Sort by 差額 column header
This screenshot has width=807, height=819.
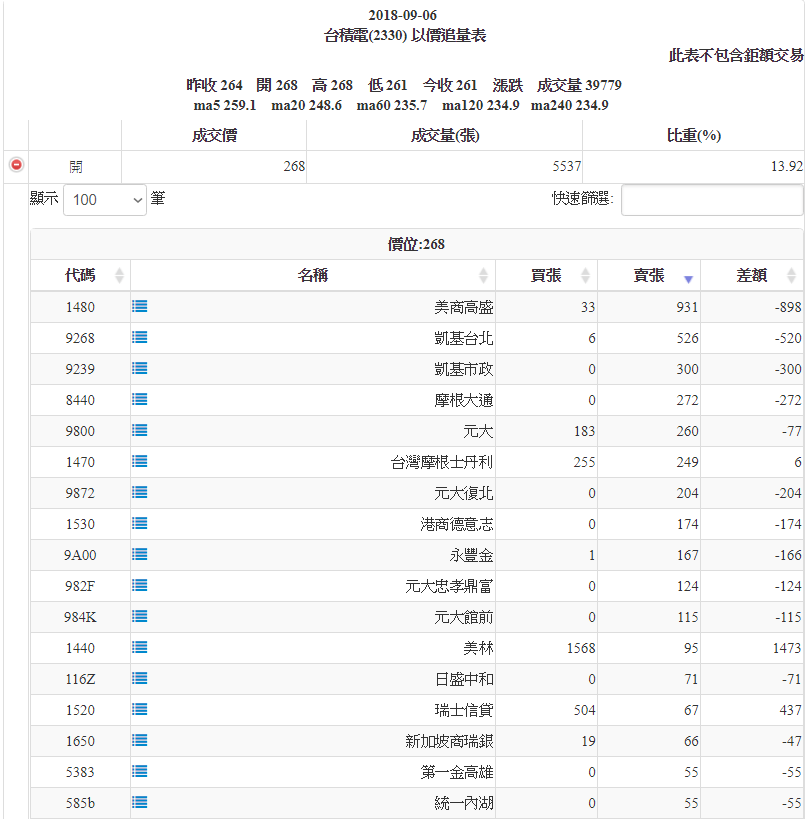click(x=752, y=276)
